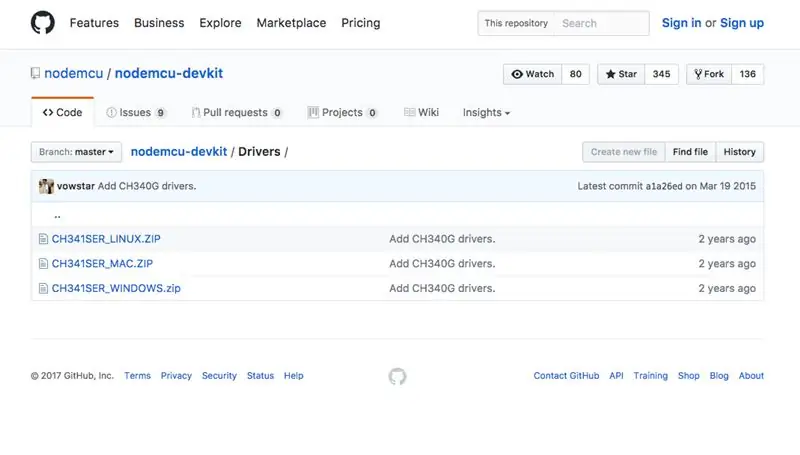Click the file icon next to CH341SER_MAC.ZIP
Screen dimensions: 800x455
tap(43, 264)
